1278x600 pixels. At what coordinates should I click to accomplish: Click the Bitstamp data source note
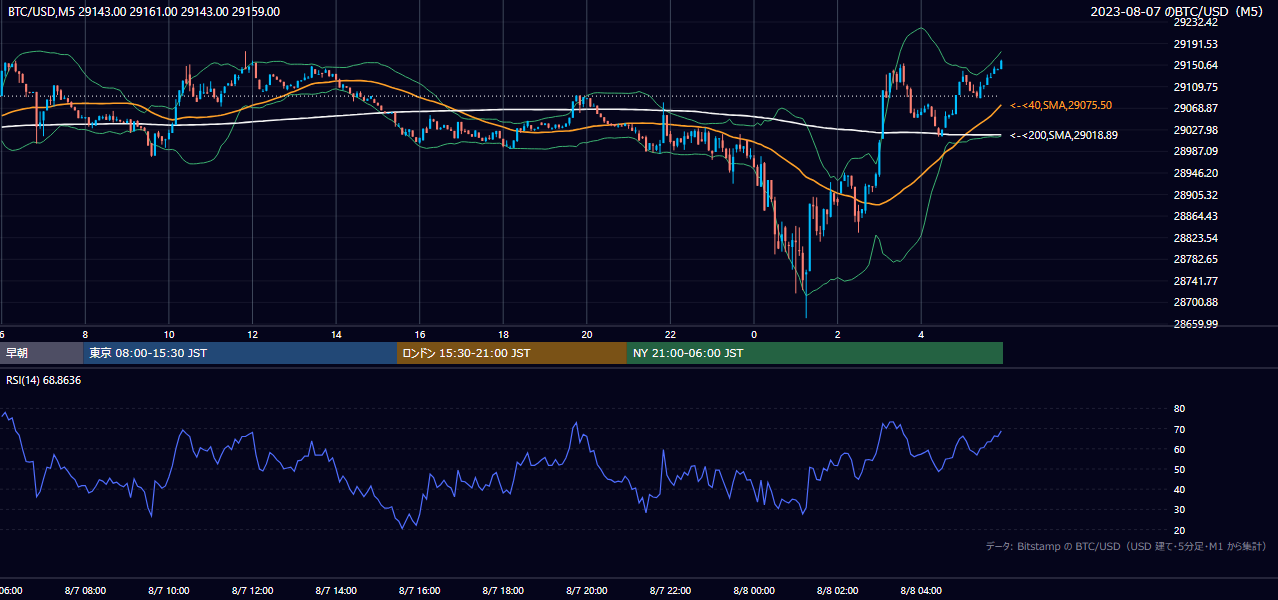[x=1126, y=546]
